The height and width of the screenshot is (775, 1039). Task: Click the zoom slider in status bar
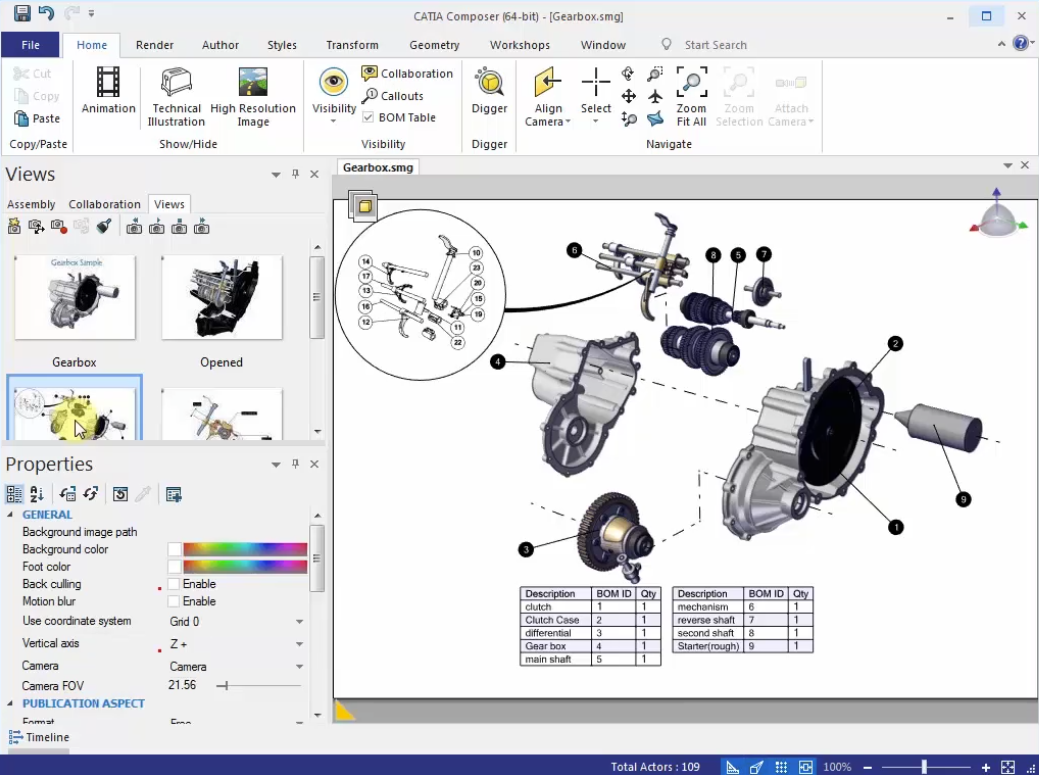pyautogui.click(x=924, y=767)
